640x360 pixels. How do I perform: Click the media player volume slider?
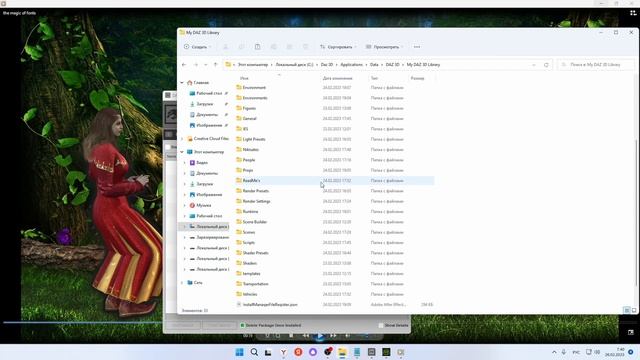pyautogui.click(x=367, y=336)
